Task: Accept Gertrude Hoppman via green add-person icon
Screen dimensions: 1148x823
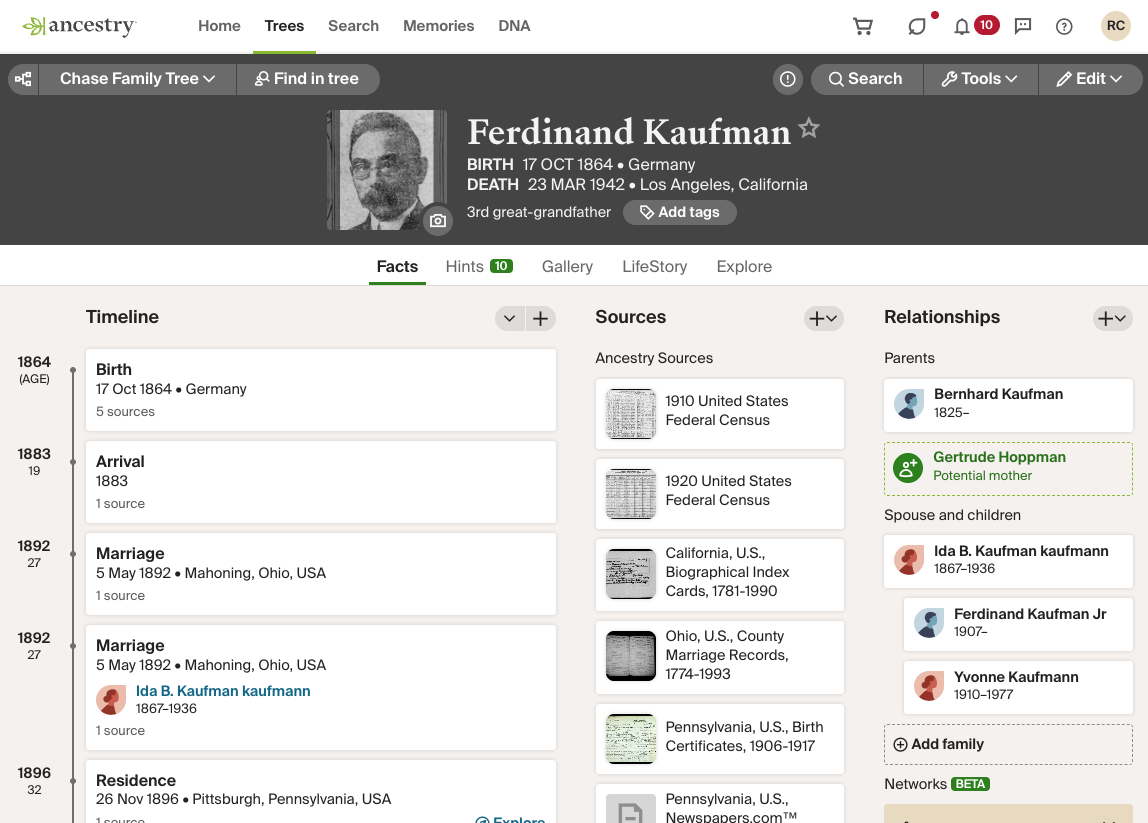Action: pos(906,466)
